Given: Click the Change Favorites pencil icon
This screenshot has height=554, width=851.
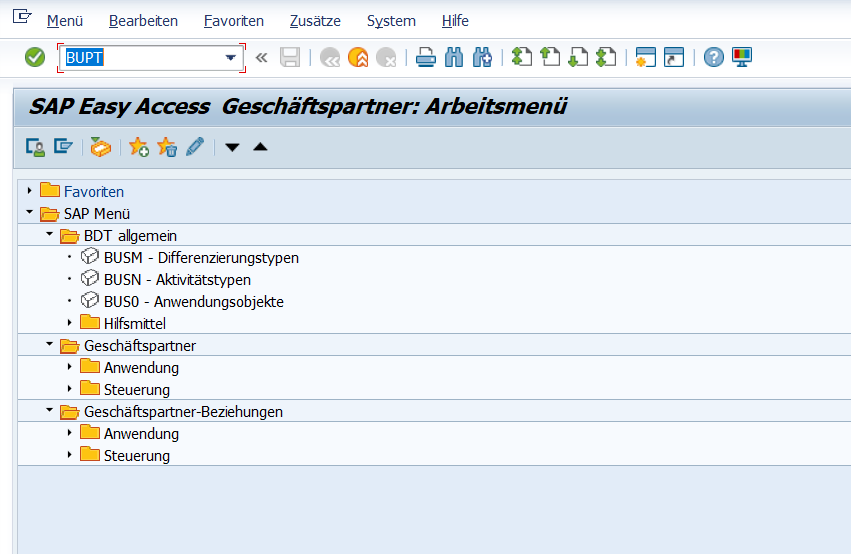Looking at the screenshot, I should pyautogui.click(x=195, y=147).
